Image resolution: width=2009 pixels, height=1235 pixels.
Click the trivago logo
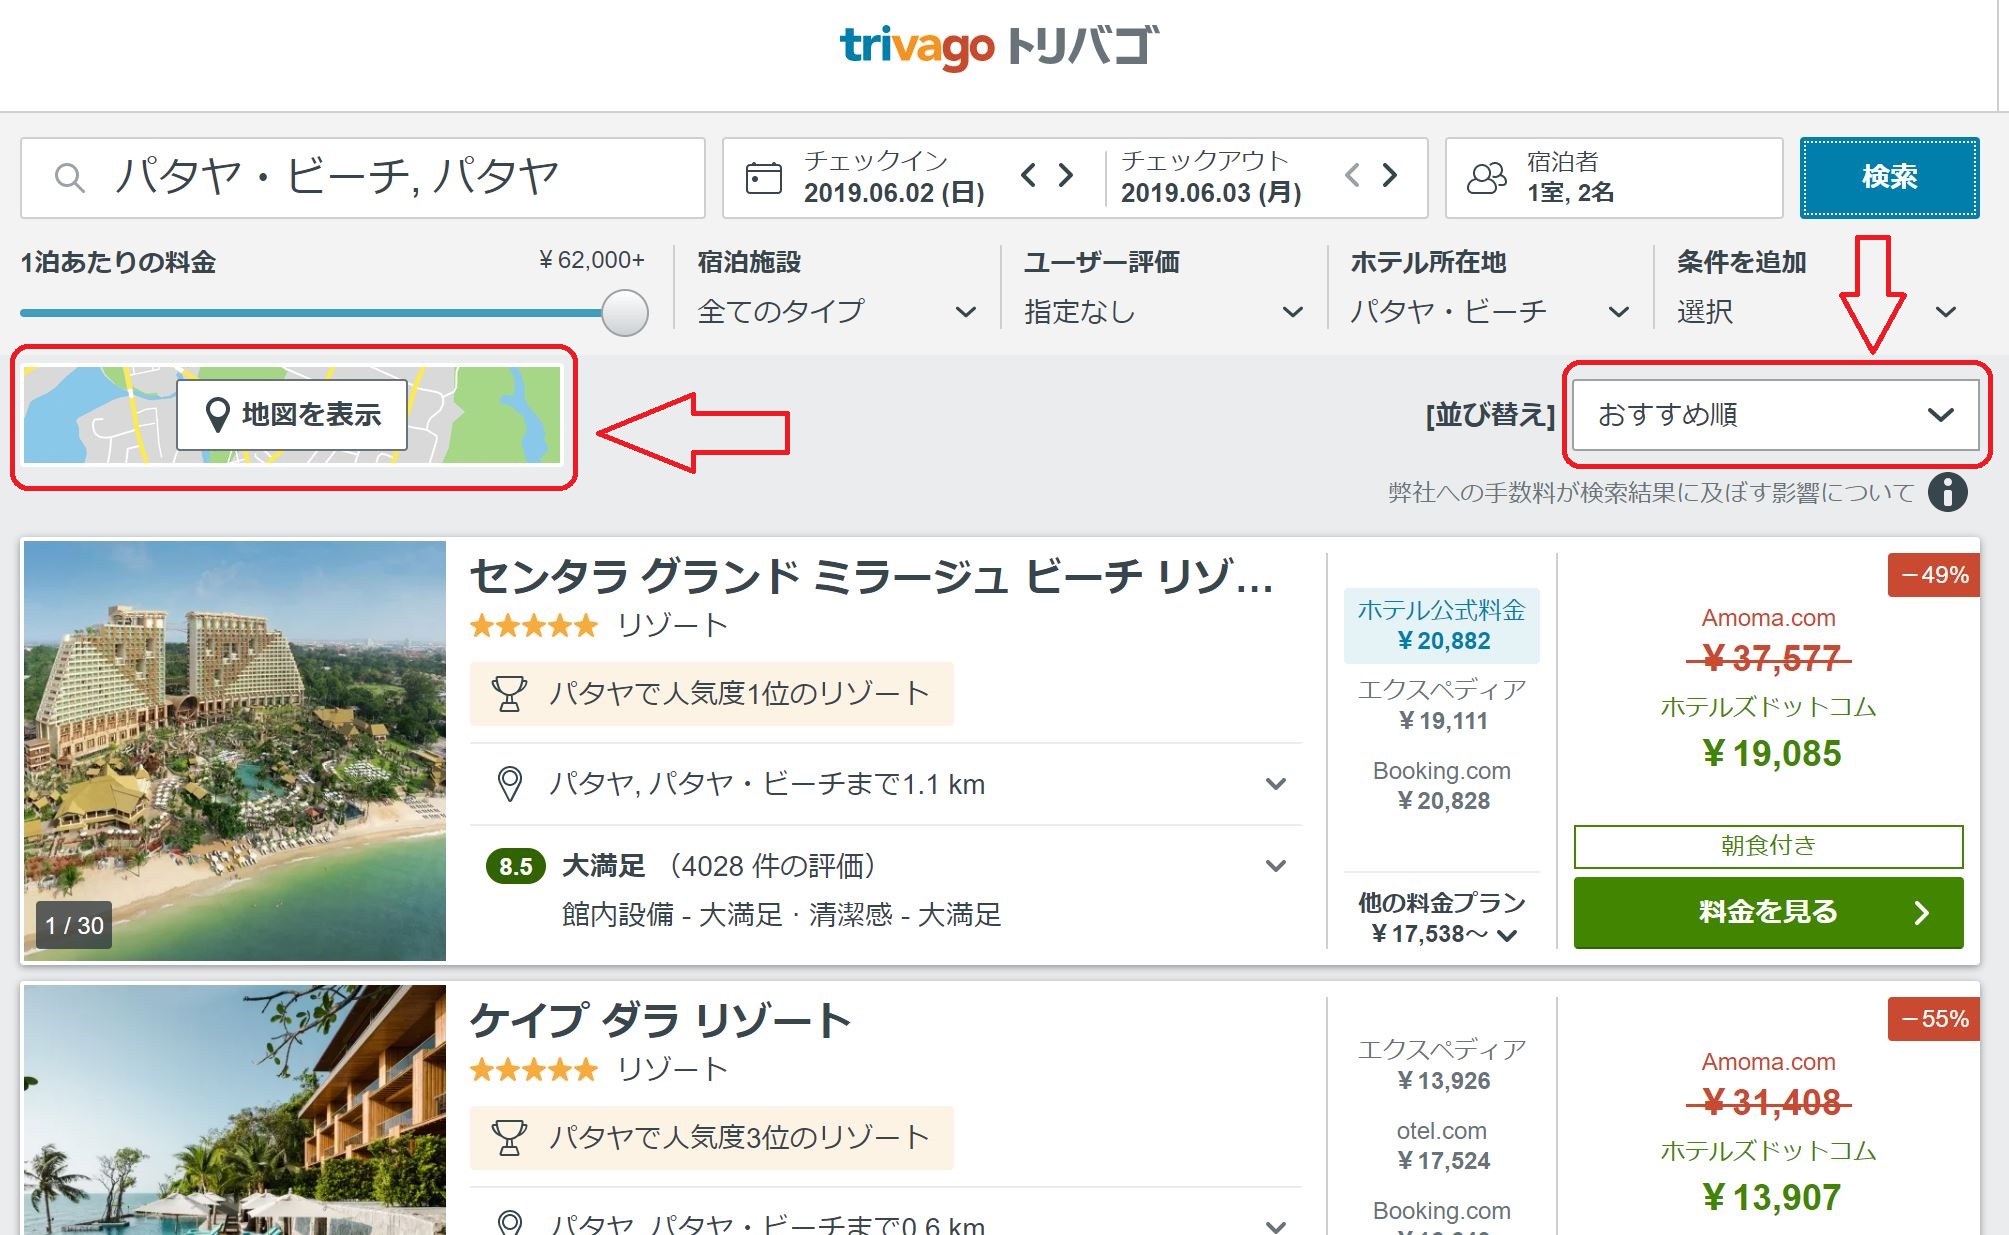coord(999,47)
